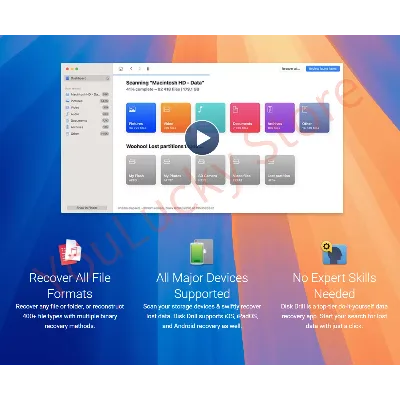Open the last gray lost partition tile
This screenshot has height=400, width=400.
click(280, 170)
